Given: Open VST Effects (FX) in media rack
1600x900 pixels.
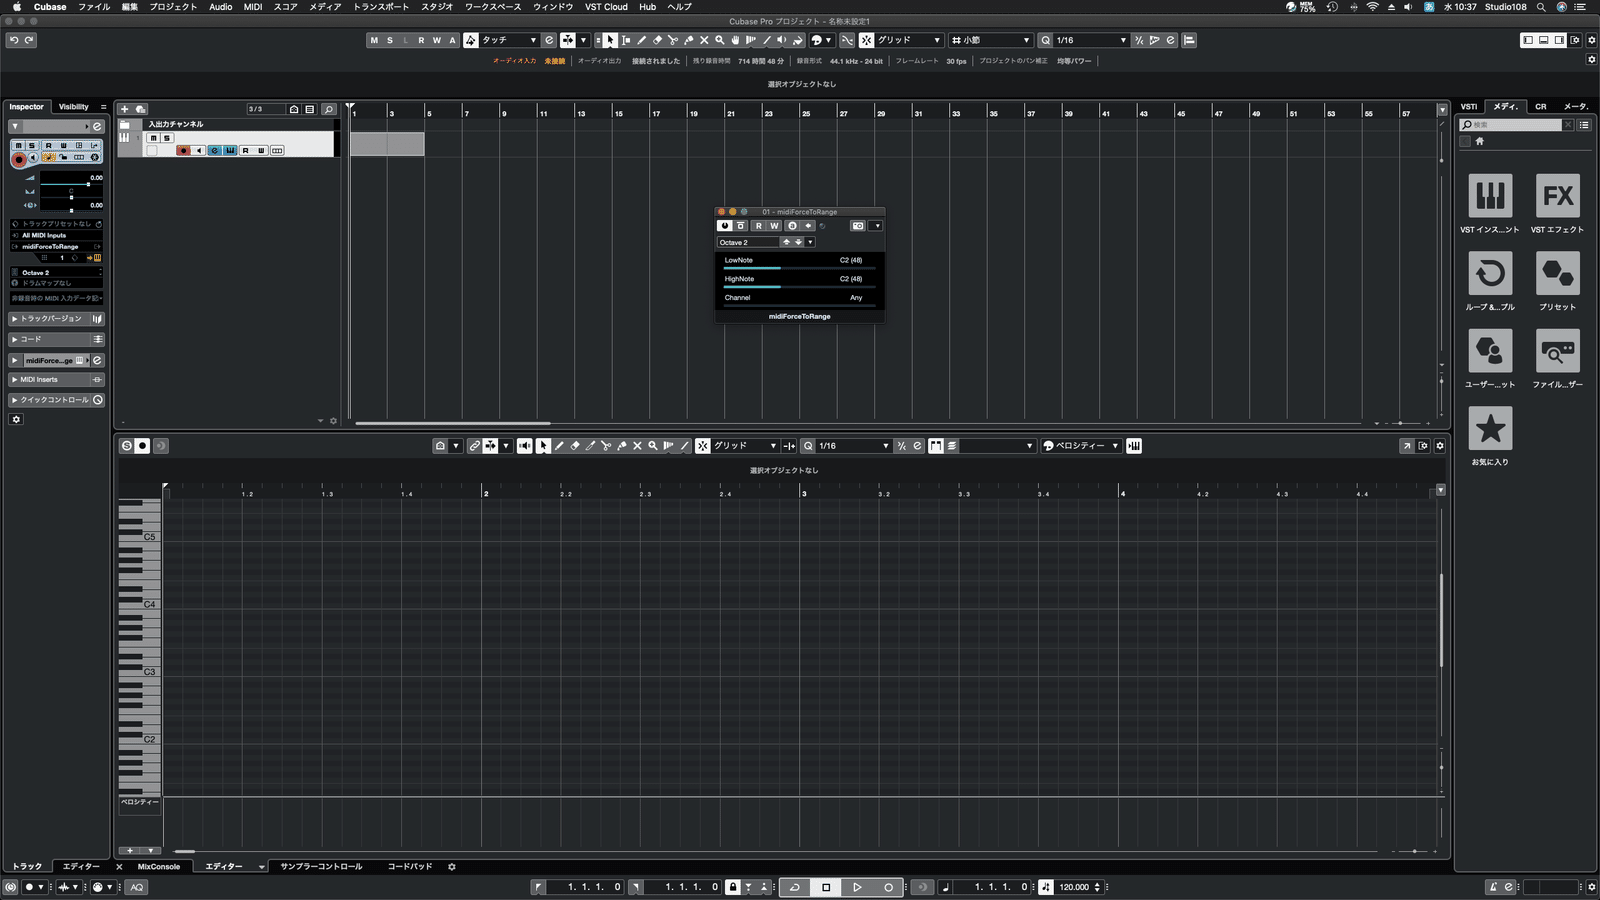Looking at the screenshot, I should click(1558, 196).
